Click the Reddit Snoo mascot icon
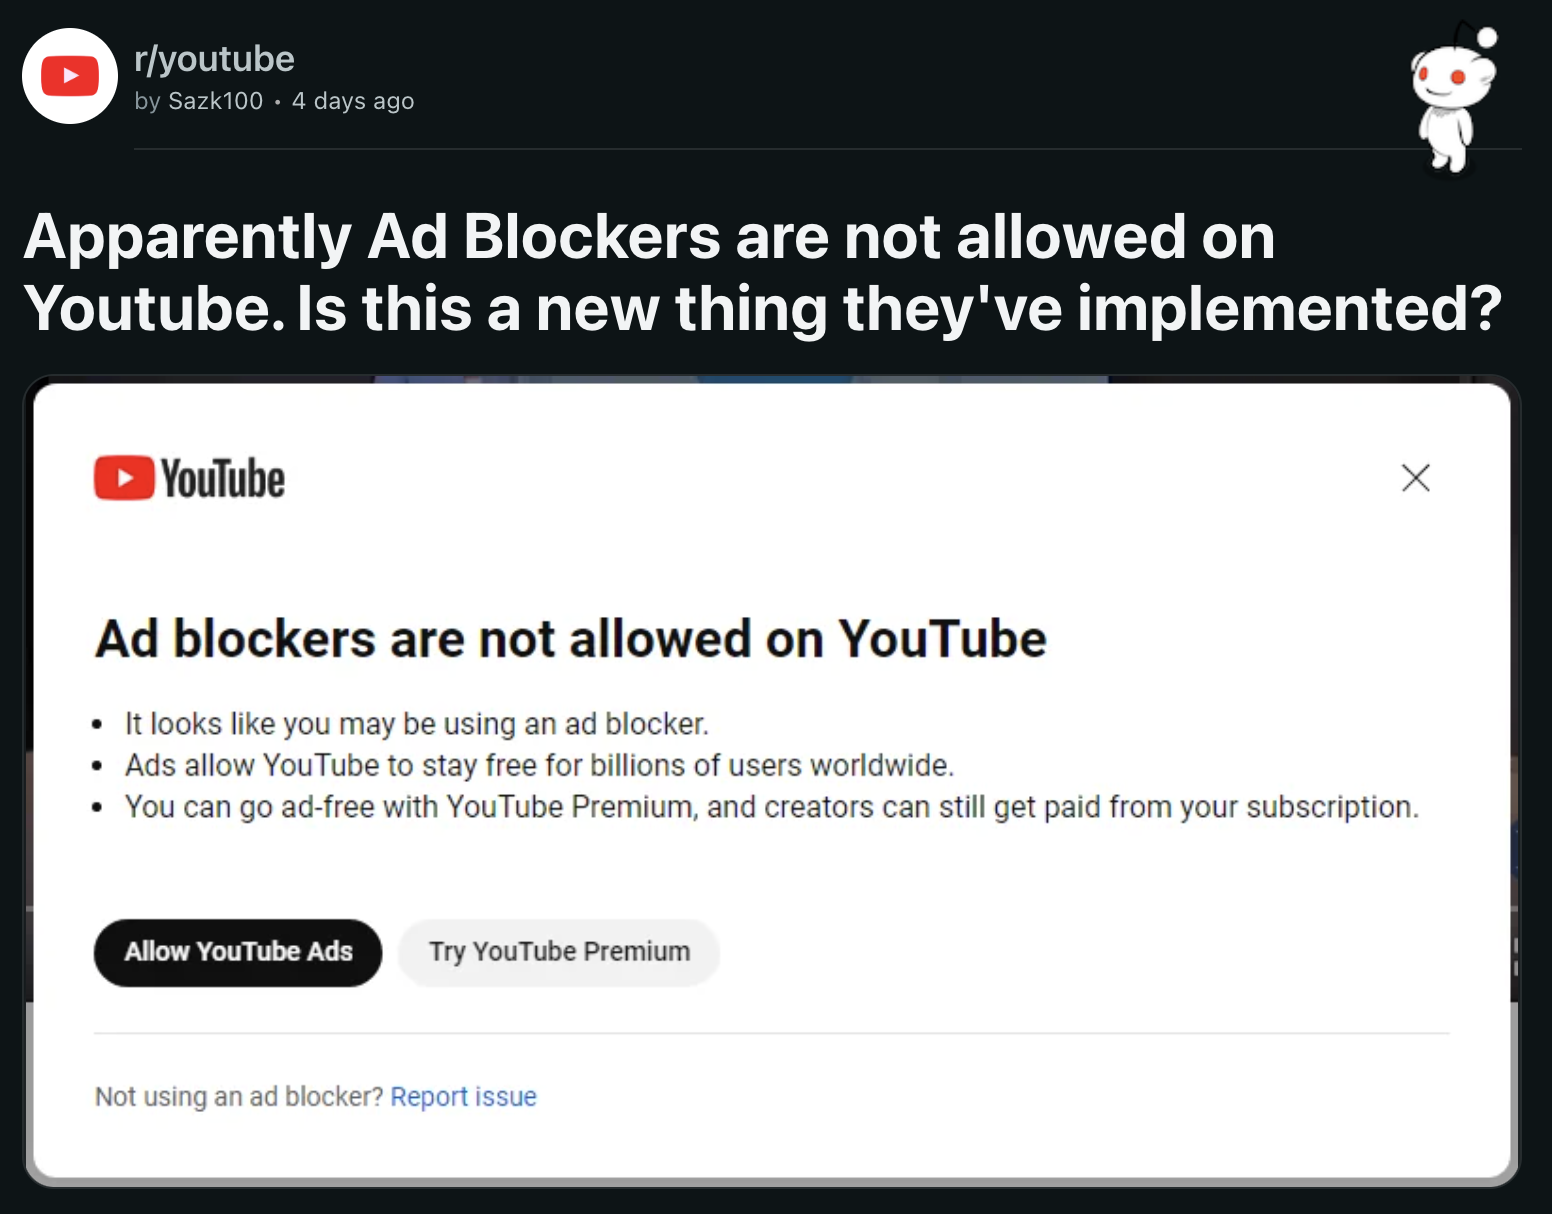The width and height of the screenshot is (1552, 1214). point(1454,98)
